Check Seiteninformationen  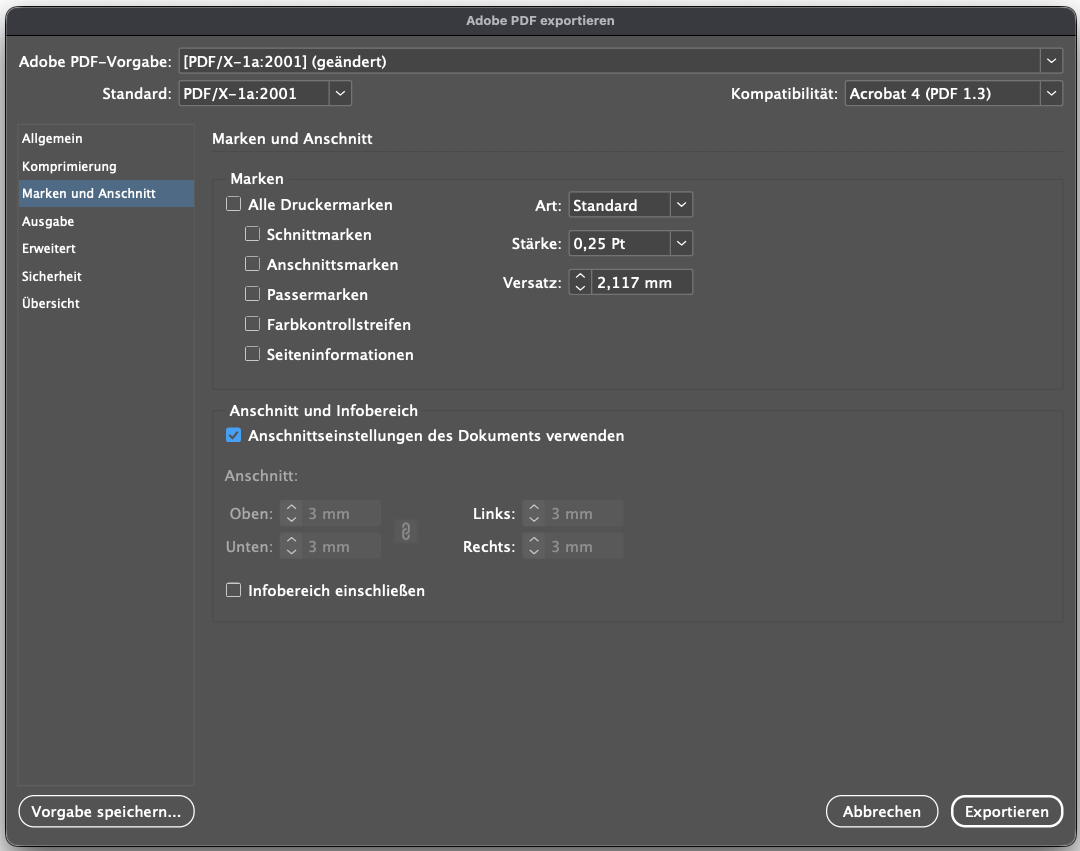252,353
